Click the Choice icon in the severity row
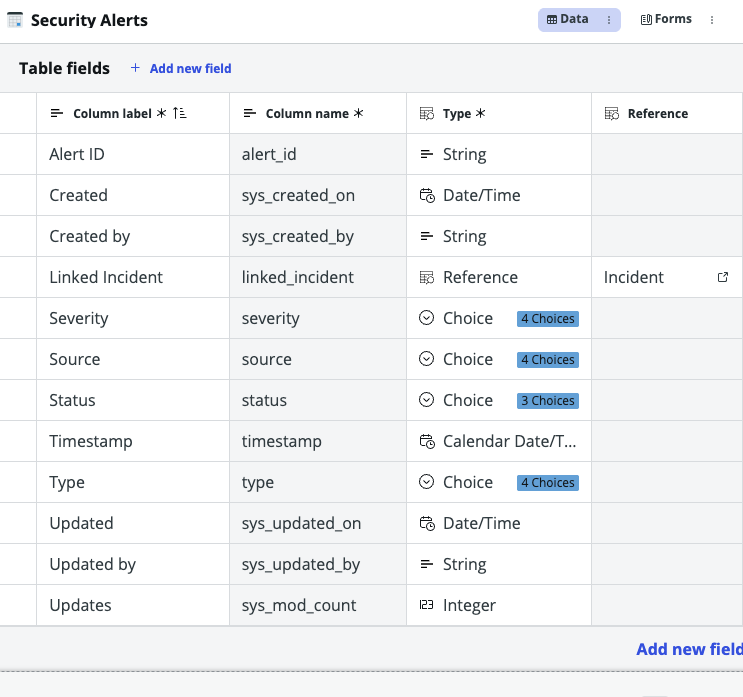Viewport: 743px width, 697px height. click(x=426, y=318)
